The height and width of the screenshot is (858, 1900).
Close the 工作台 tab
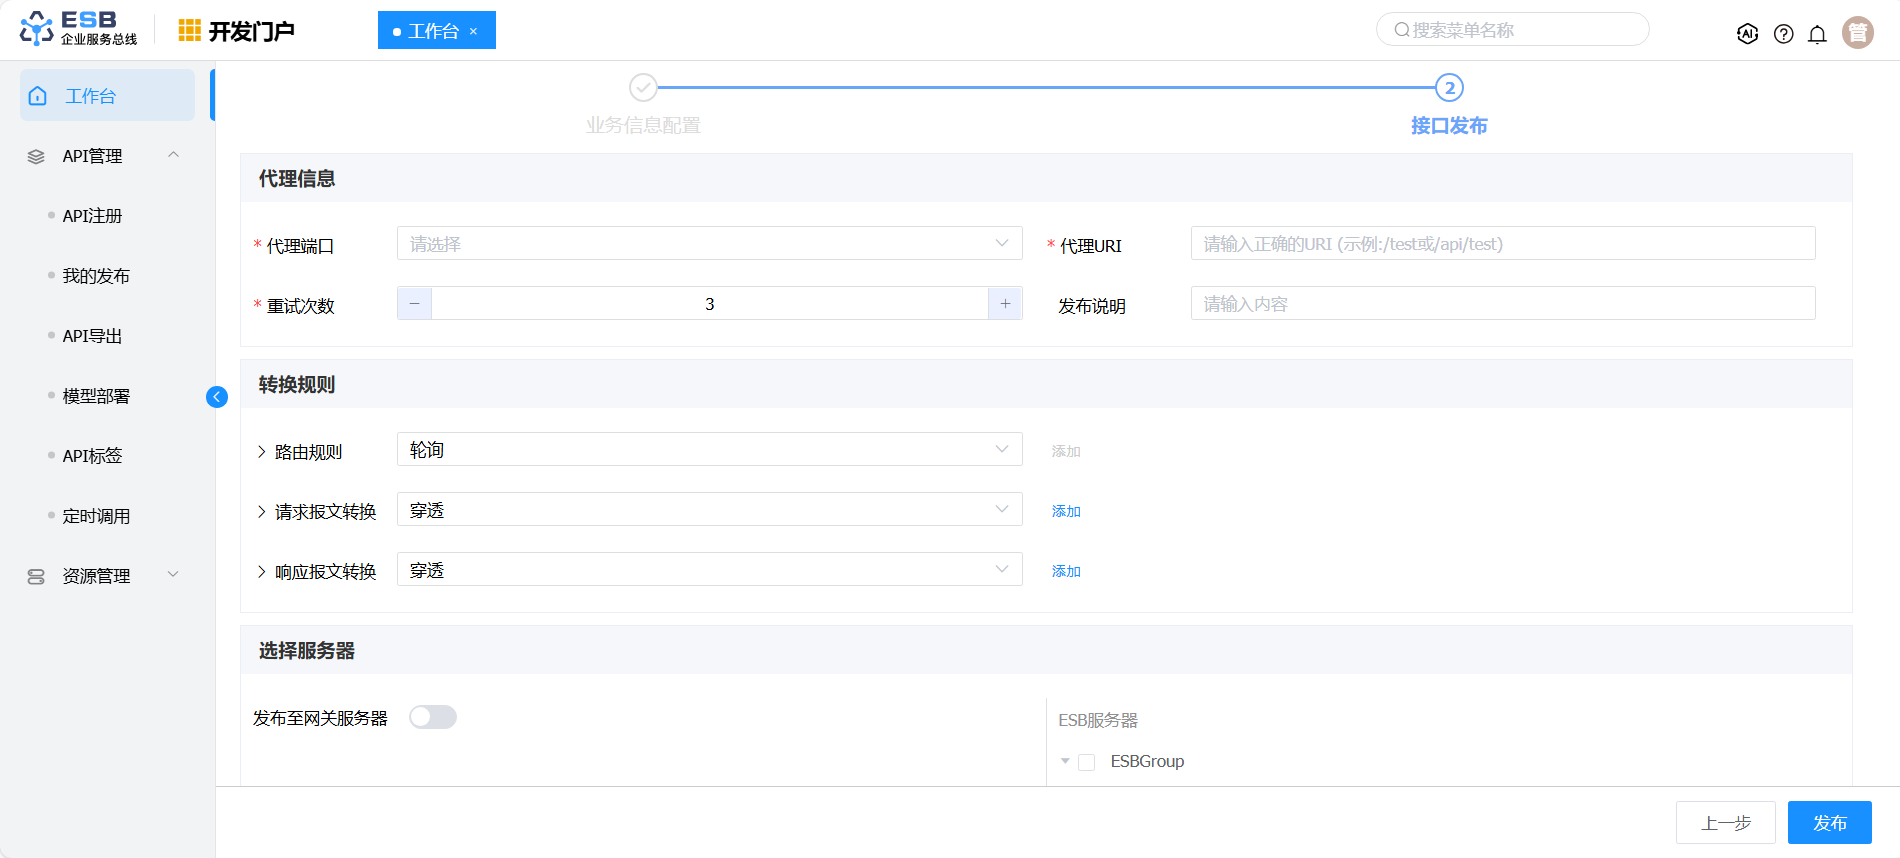[x=474, y=32]
